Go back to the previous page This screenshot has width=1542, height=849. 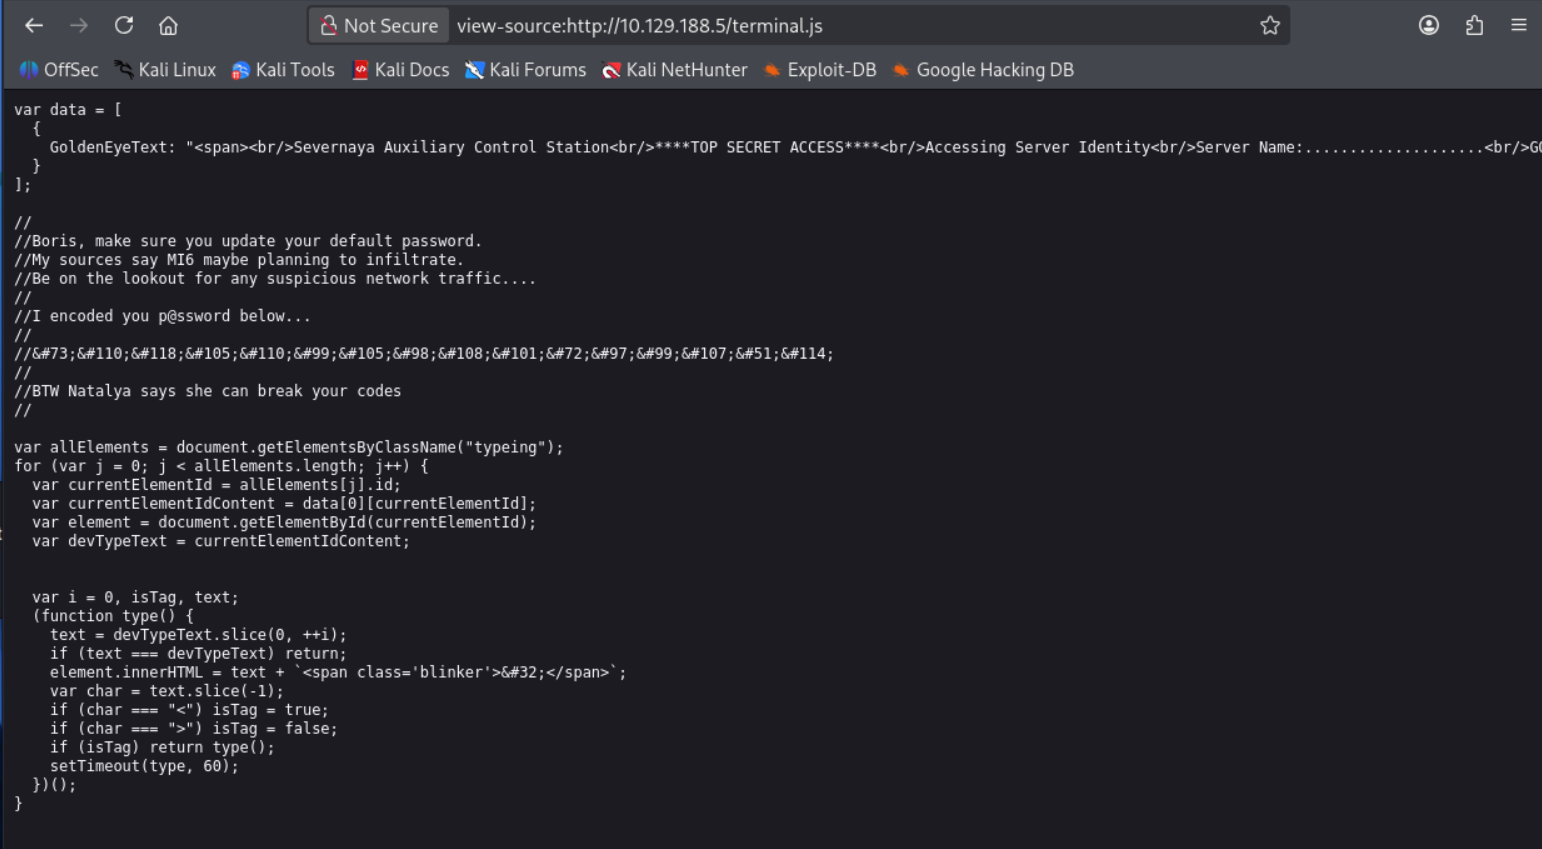[x=34, y=26]
